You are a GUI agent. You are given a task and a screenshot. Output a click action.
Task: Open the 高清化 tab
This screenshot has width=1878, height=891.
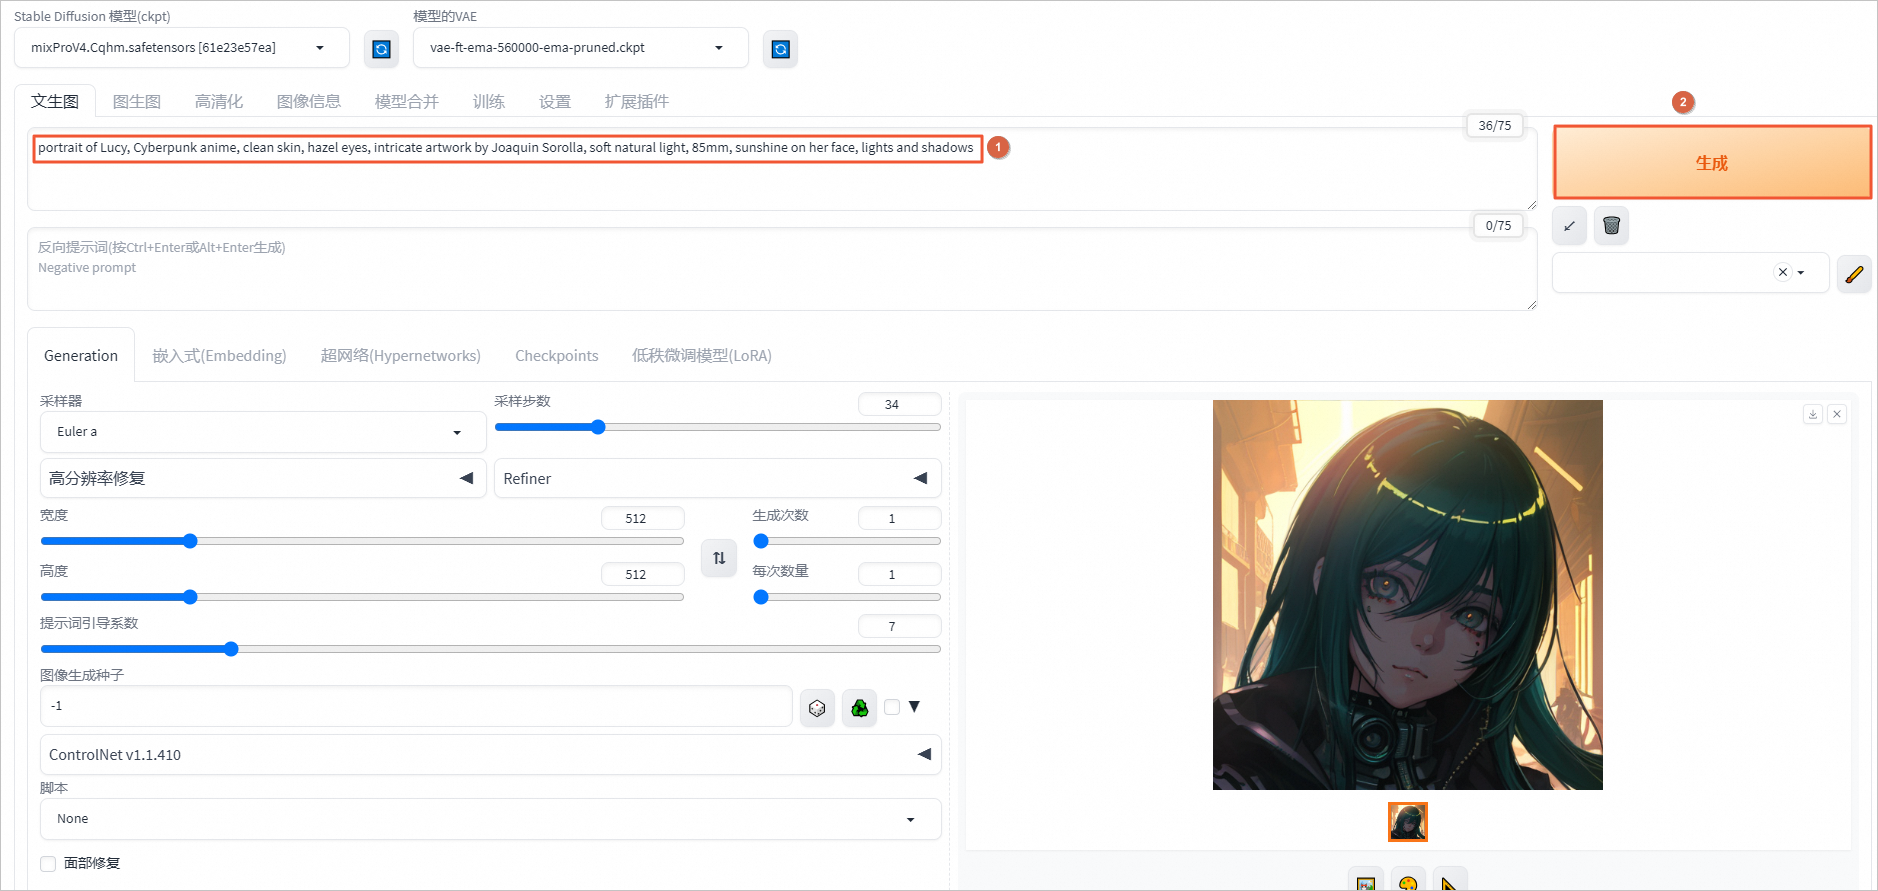[219, 101]
